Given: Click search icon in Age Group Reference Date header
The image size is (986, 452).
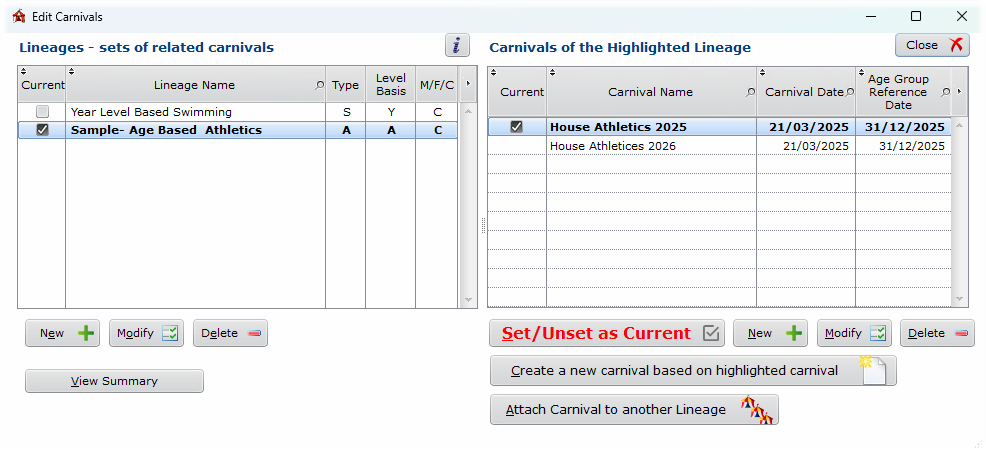Looking at the screenshot, I should point(946,92).
